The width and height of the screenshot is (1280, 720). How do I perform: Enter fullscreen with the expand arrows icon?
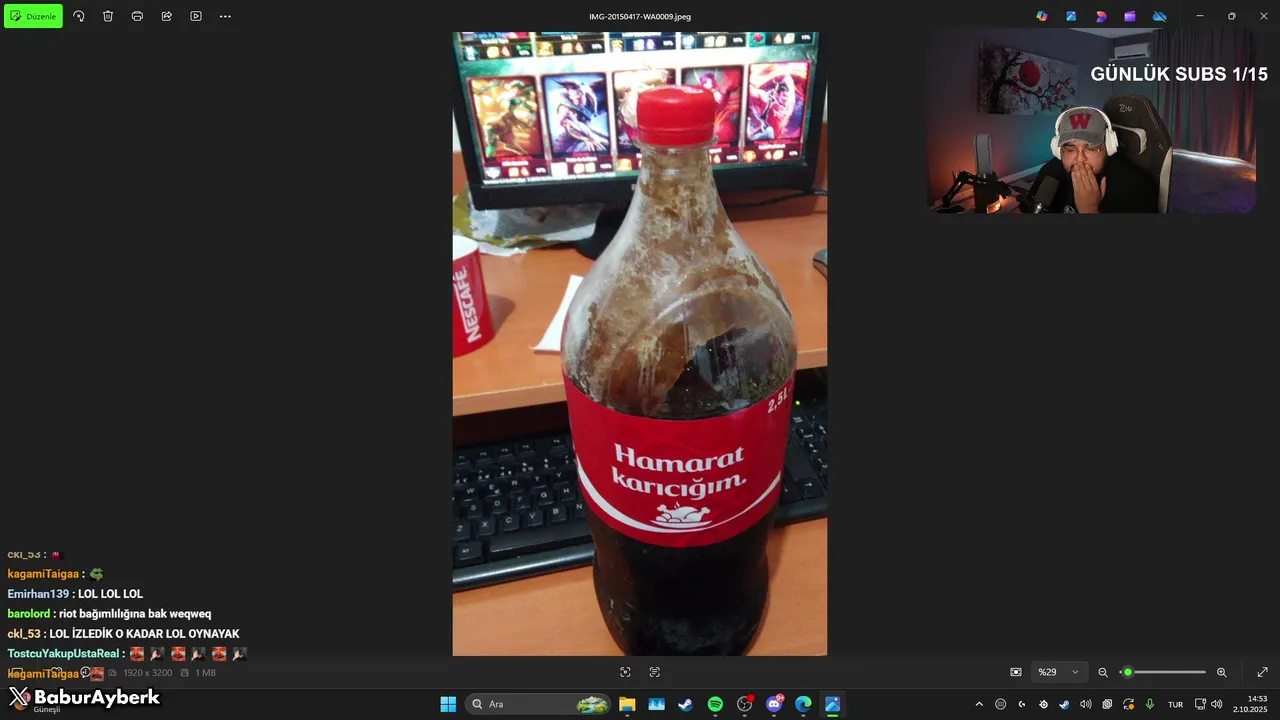(x=1262, y=672)
